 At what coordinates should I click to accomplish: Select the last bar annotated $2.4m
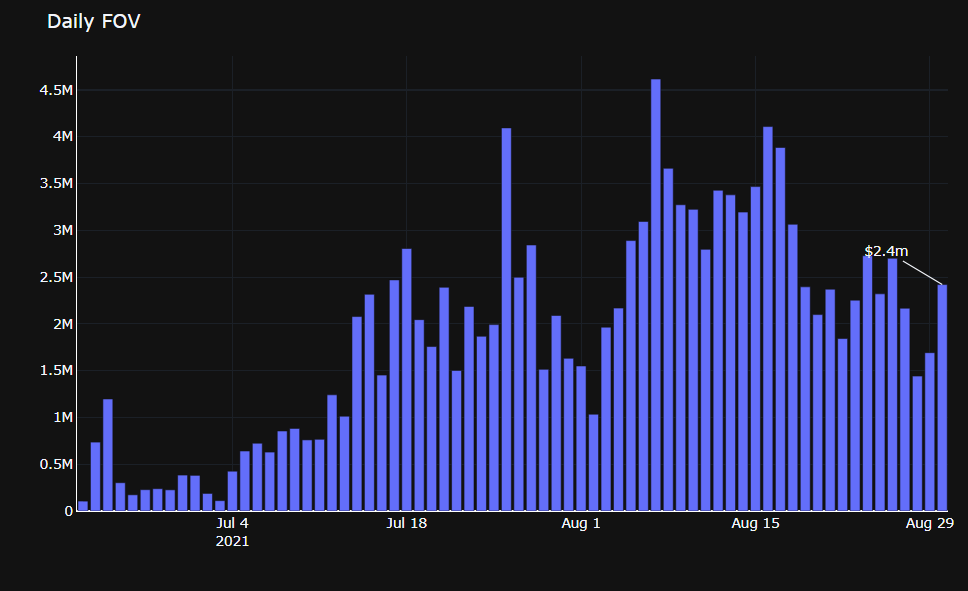tap(942, 398)
